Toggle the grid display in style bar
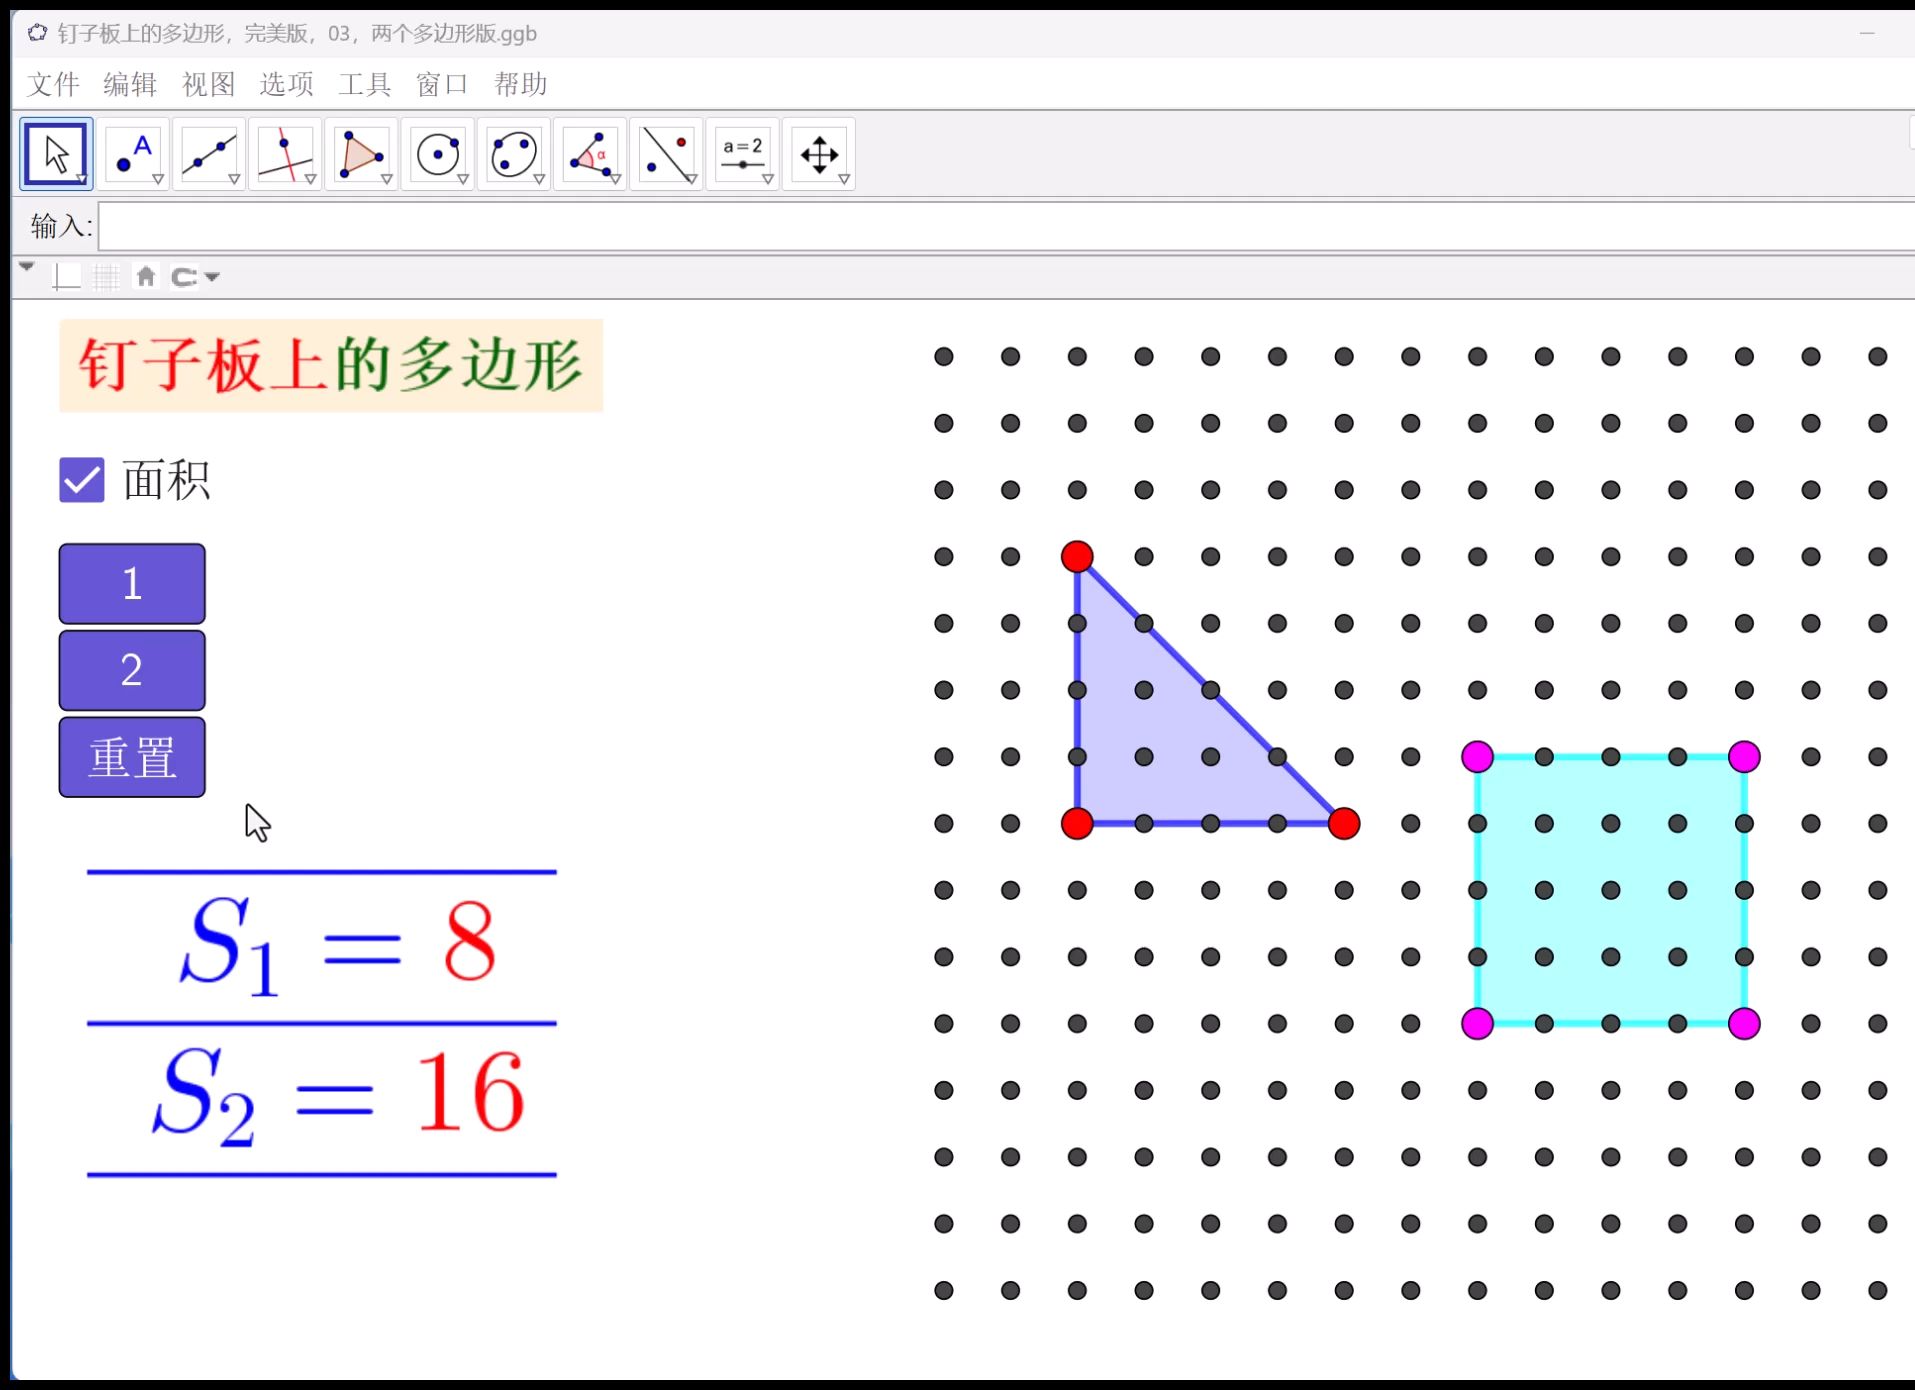 click(x=106, y=276)
